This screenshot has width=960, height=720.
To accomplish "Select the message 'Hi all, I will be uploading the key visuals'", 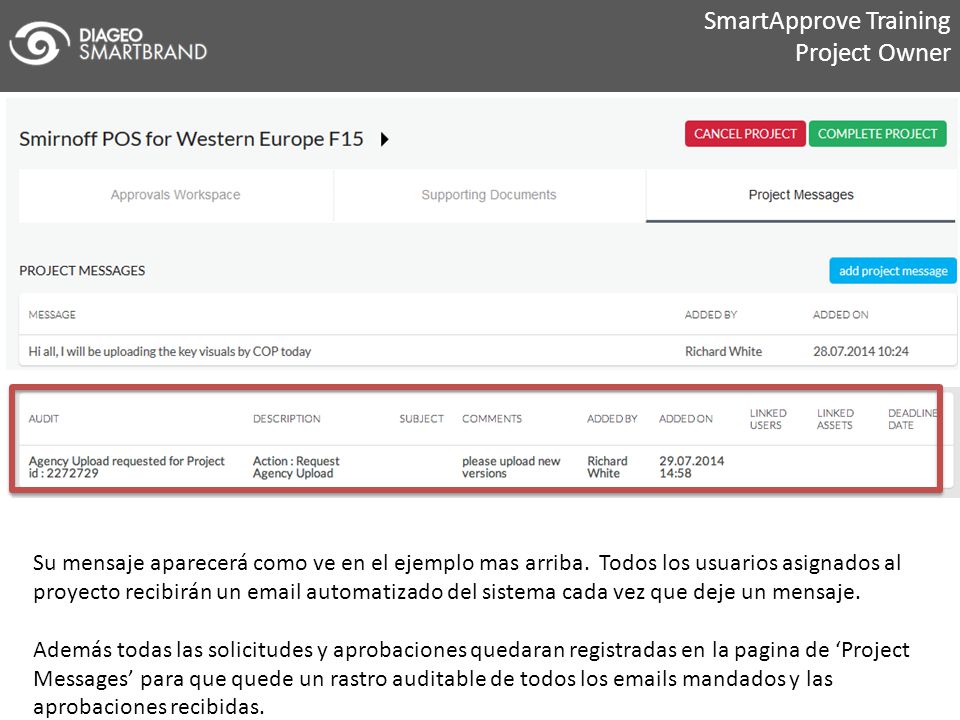I will click(170, 351).
